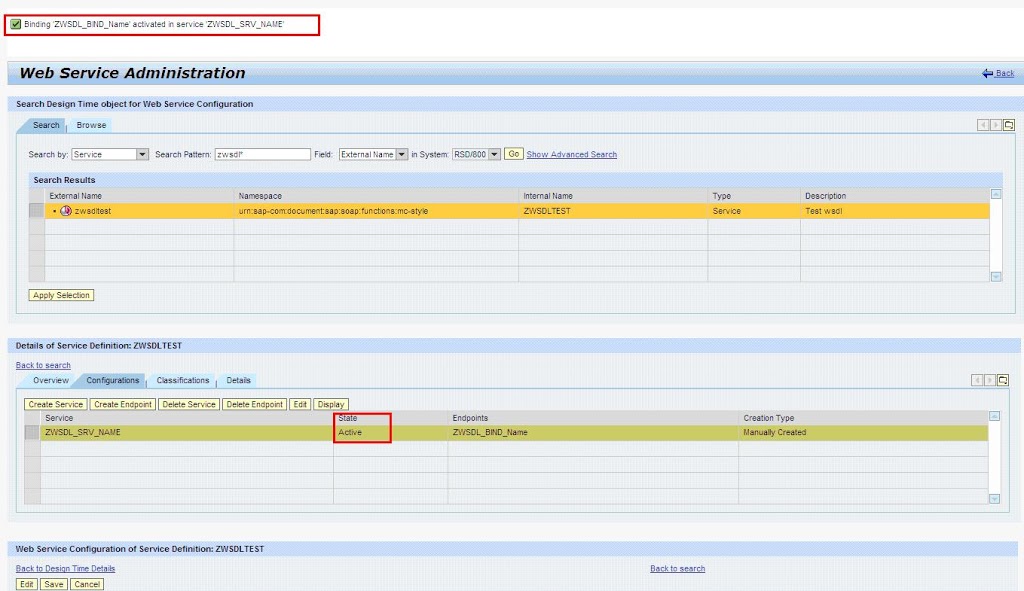This screenshot has width=1024, height=591.
Task: Click the left navigation arrow icon in search panel
Action: (x=985, y=125)
